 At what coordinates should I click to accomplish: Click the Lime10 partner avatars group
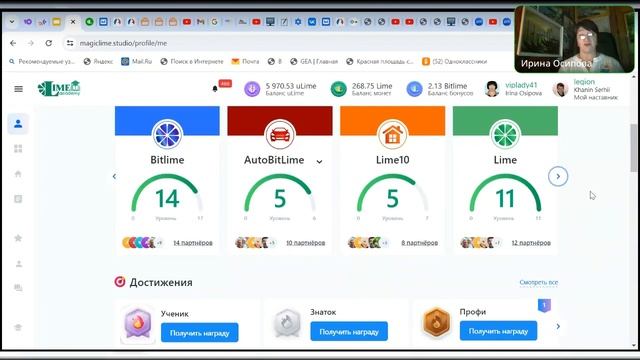(368, 242)
